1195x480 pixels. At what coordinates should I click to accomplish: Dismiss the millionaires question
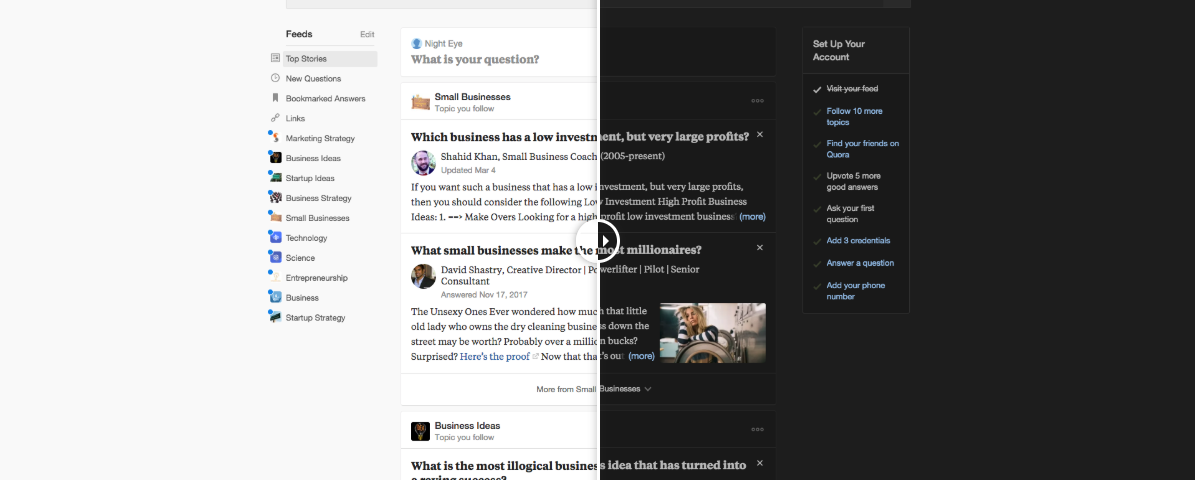(x=759, y=248)
